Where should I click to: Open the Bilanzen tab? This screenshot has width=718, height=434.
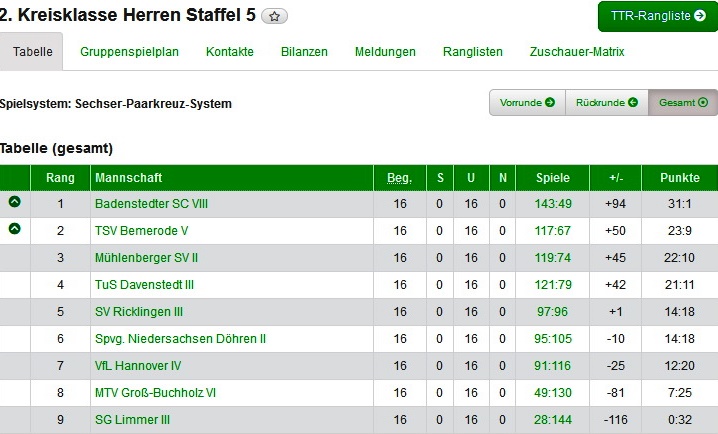[304, 52]
